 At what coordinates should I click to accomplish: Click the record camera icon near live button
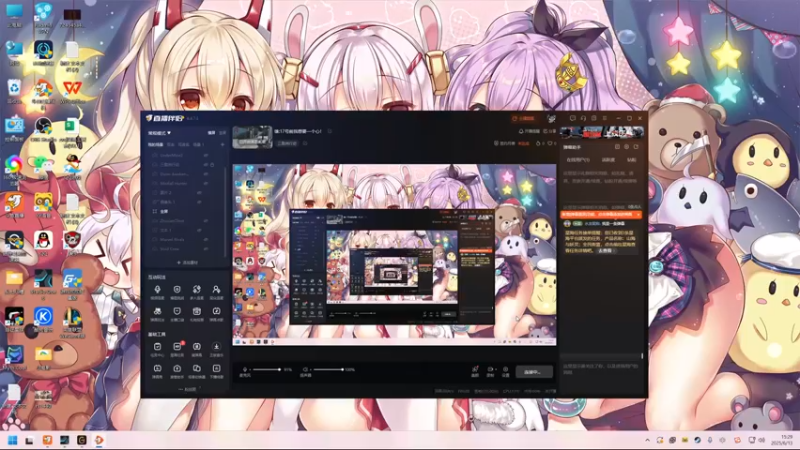point(490,369)
